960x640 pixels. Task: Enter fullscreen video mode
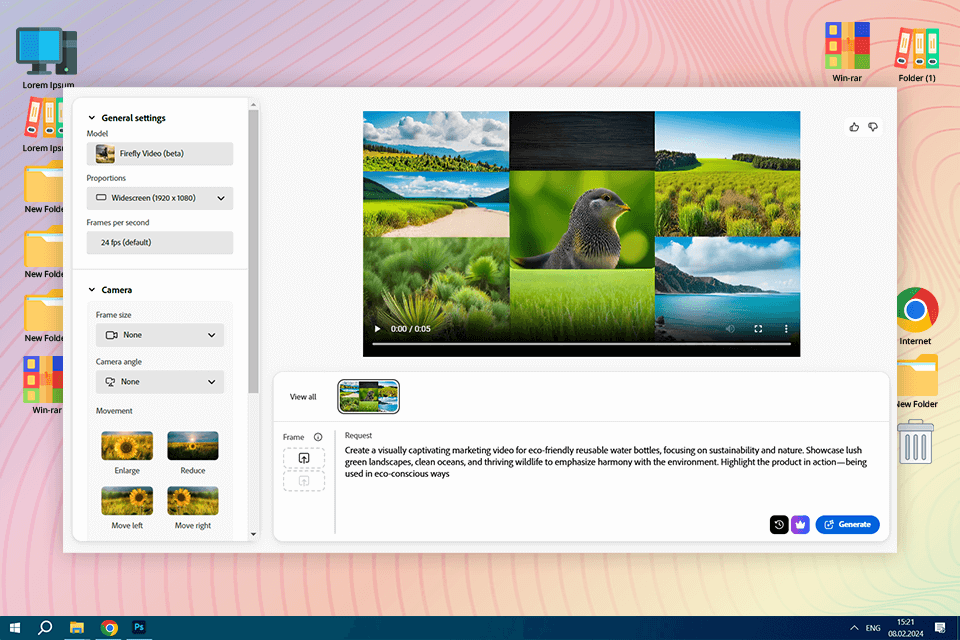(x=758, y=329)
